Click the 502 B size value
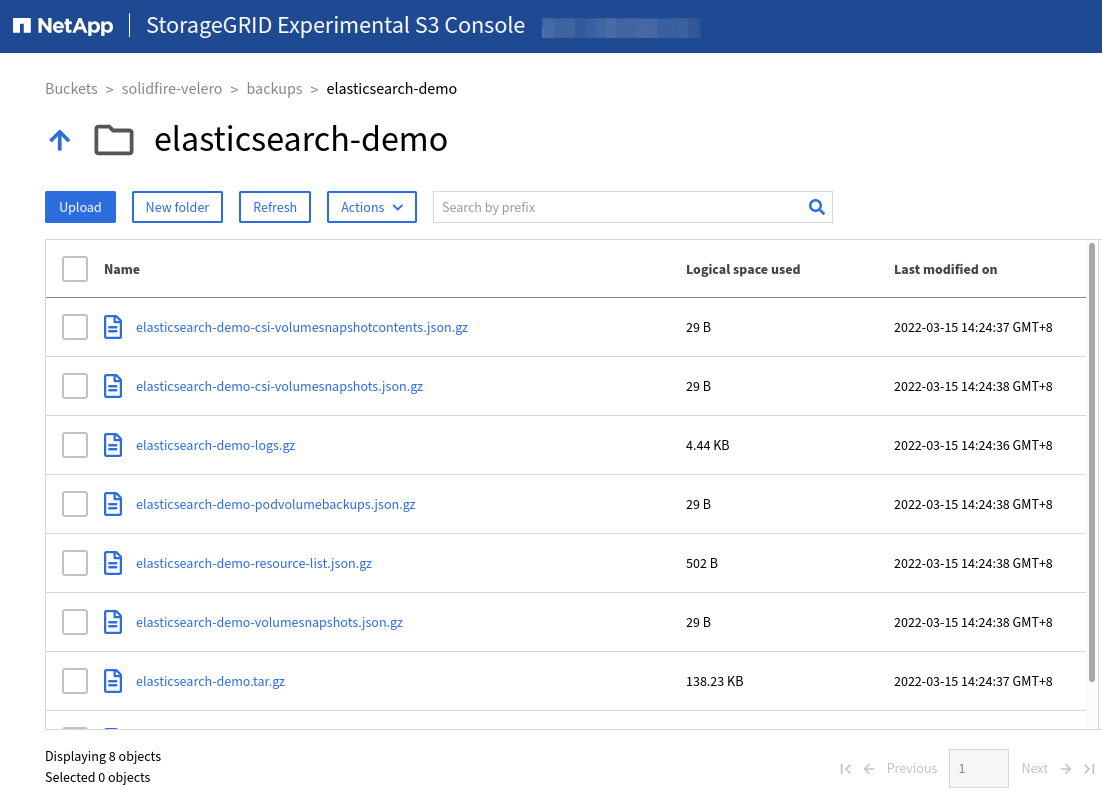The width and height of the screenshot is (1102, 796). coord(701,563)
